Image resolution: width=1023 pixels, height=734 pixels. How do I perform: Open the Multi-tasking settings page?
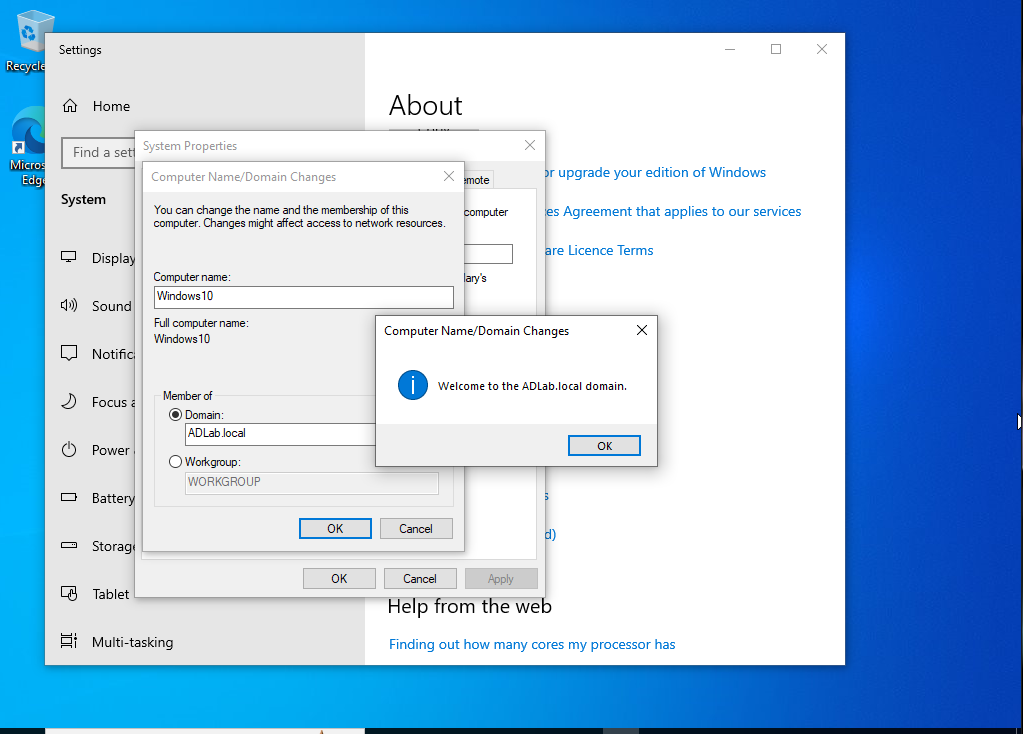132,642
